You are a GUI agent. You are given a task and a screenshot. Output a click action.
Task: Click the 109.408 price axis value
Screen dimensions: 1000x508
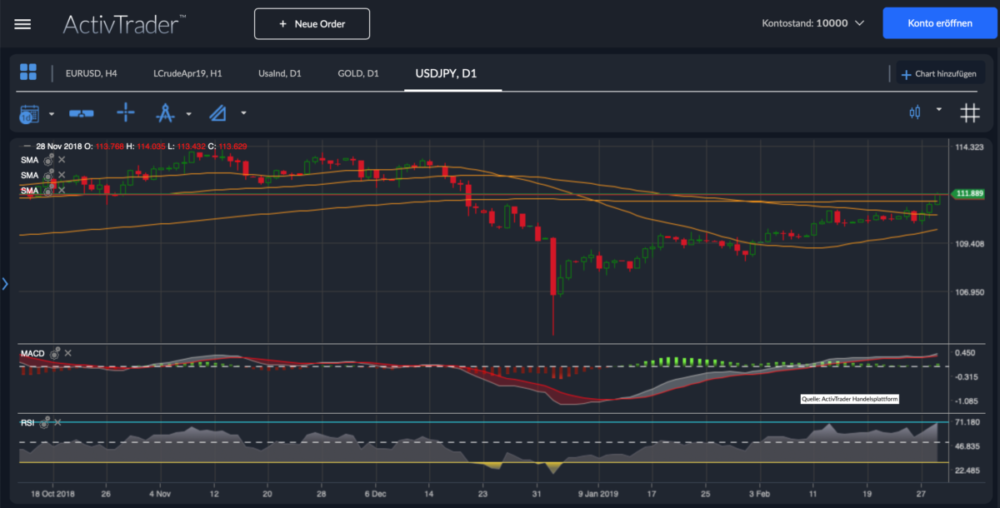(969, 243)
